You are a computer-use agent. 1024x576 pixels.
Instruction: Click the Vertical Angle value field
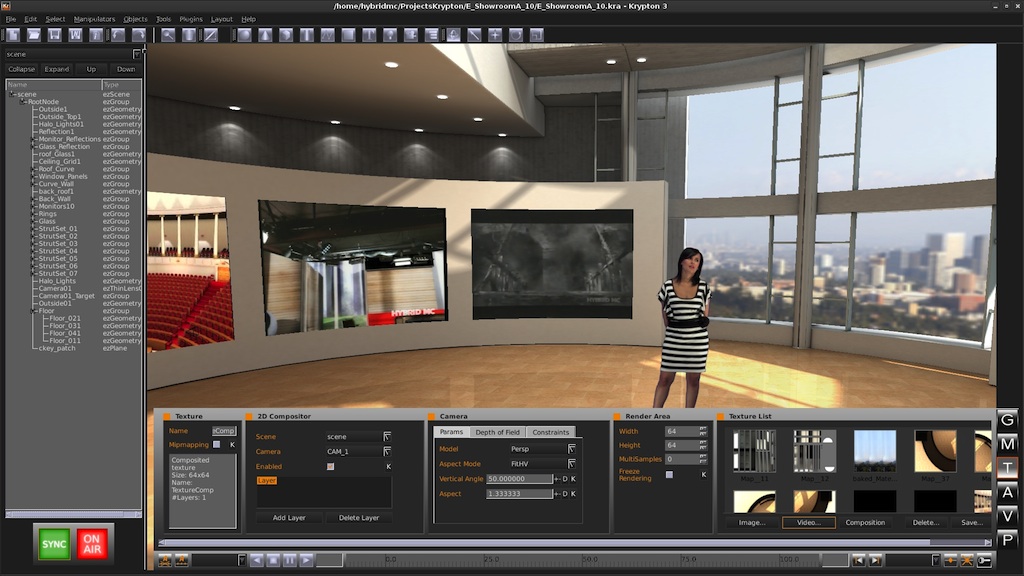click(x=520, y=479)
